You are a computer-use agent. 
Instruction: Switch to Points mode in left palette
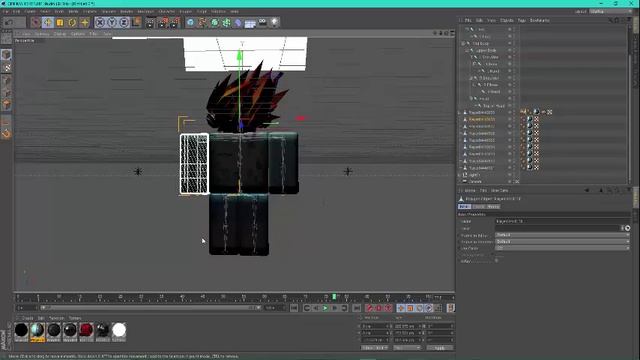pyautogui.click(x=7, y=80)
